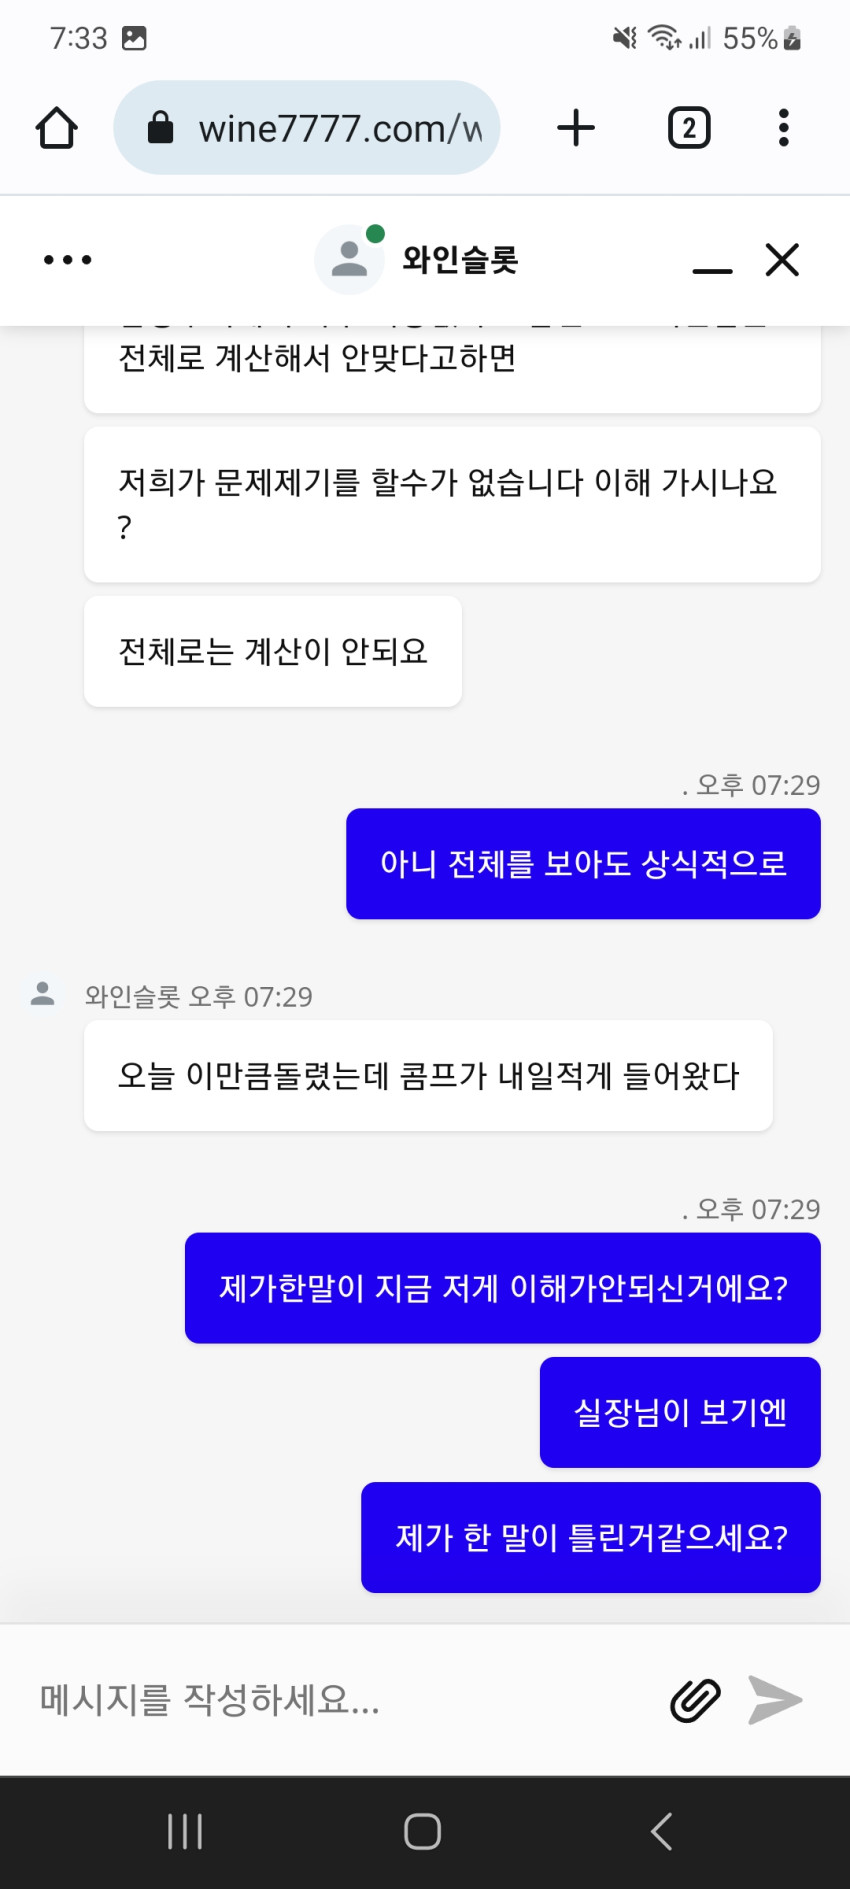Open the tab switcher showing 2 tabs

click(689, 128)
